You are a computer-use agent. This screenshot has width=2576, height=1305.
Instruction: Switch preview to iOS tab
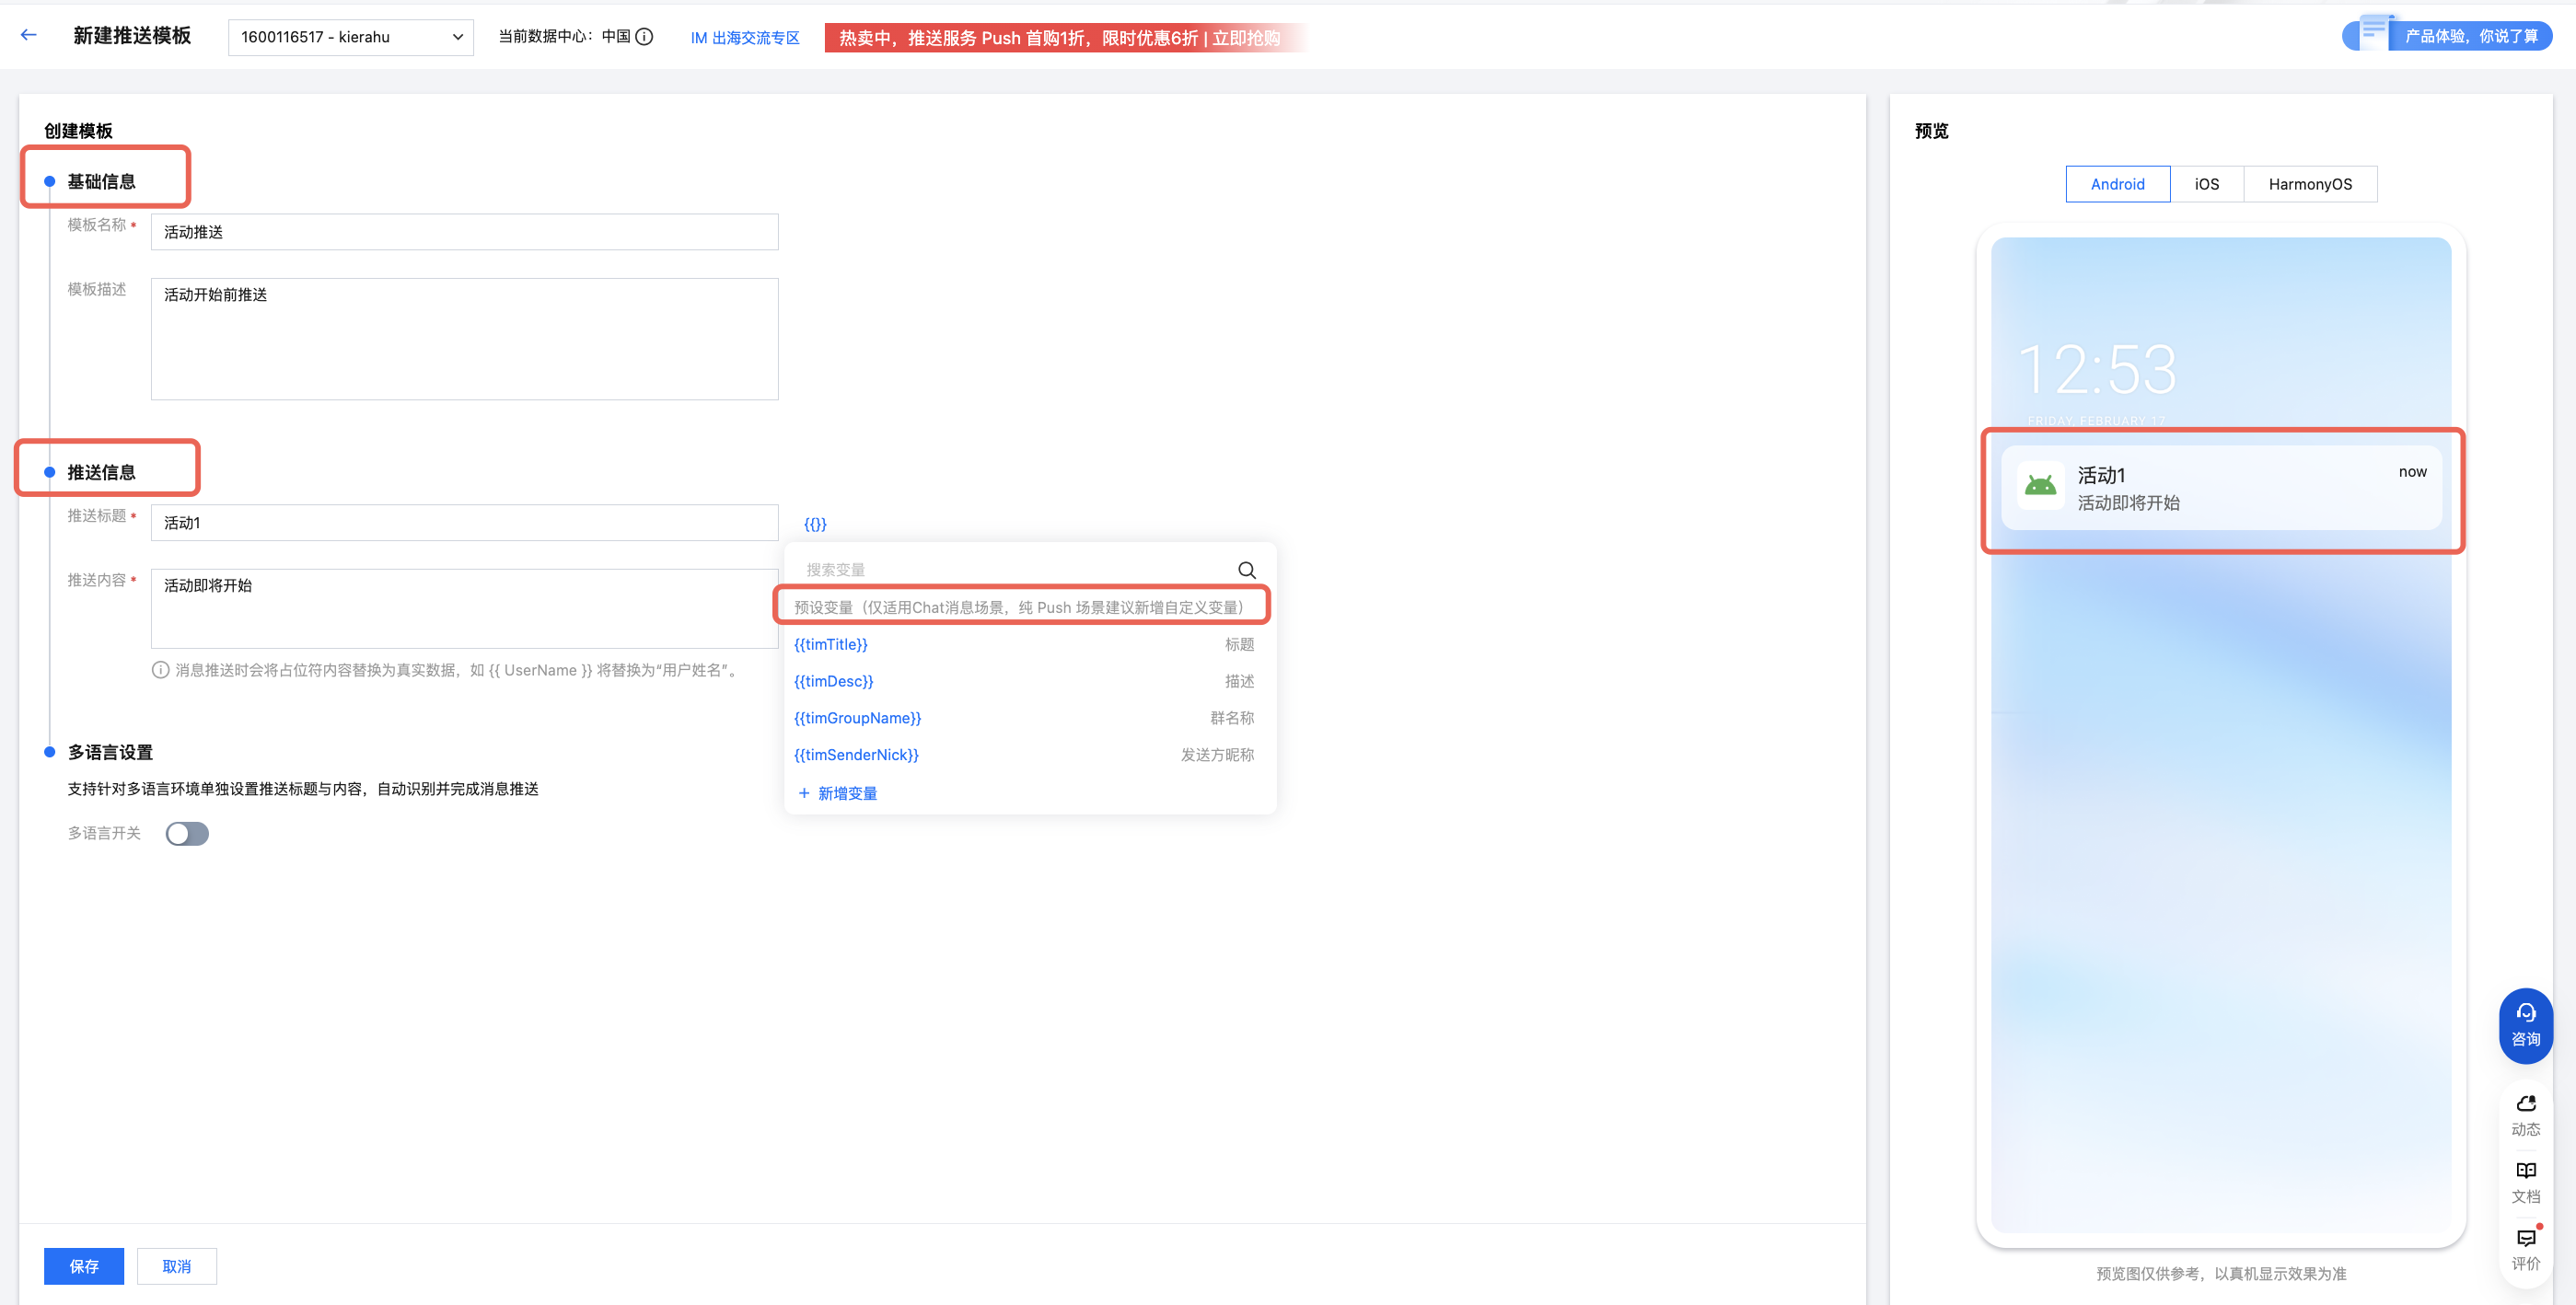[2206, 184]
